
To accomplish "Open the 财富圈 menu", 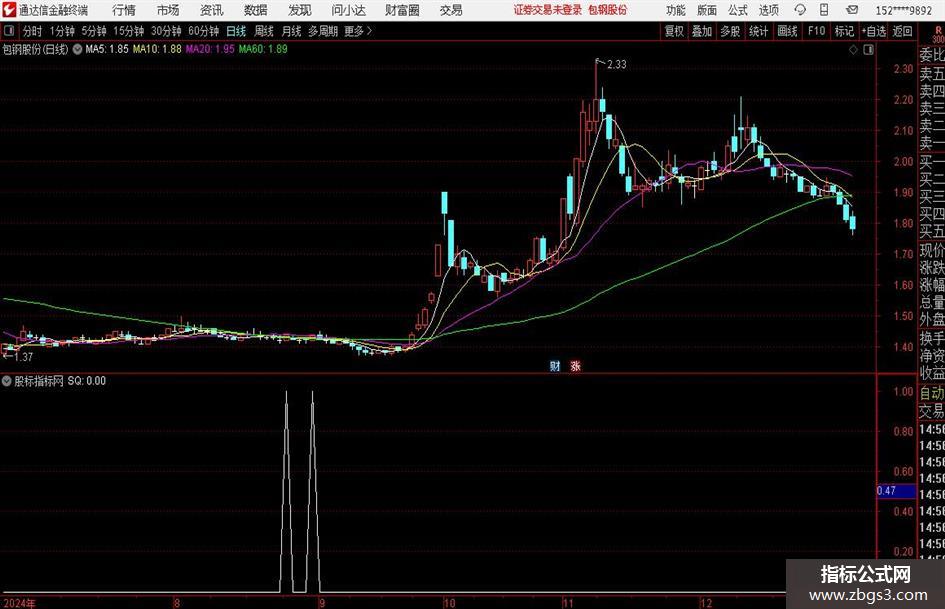I will 402,10.
